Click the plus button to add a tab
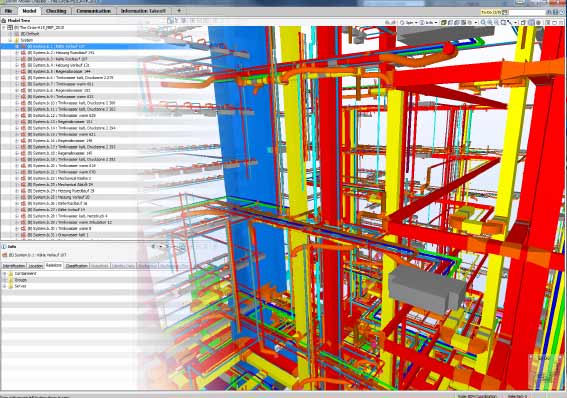Viewport: 567px width, 398px height. click(x=179, y=11)
